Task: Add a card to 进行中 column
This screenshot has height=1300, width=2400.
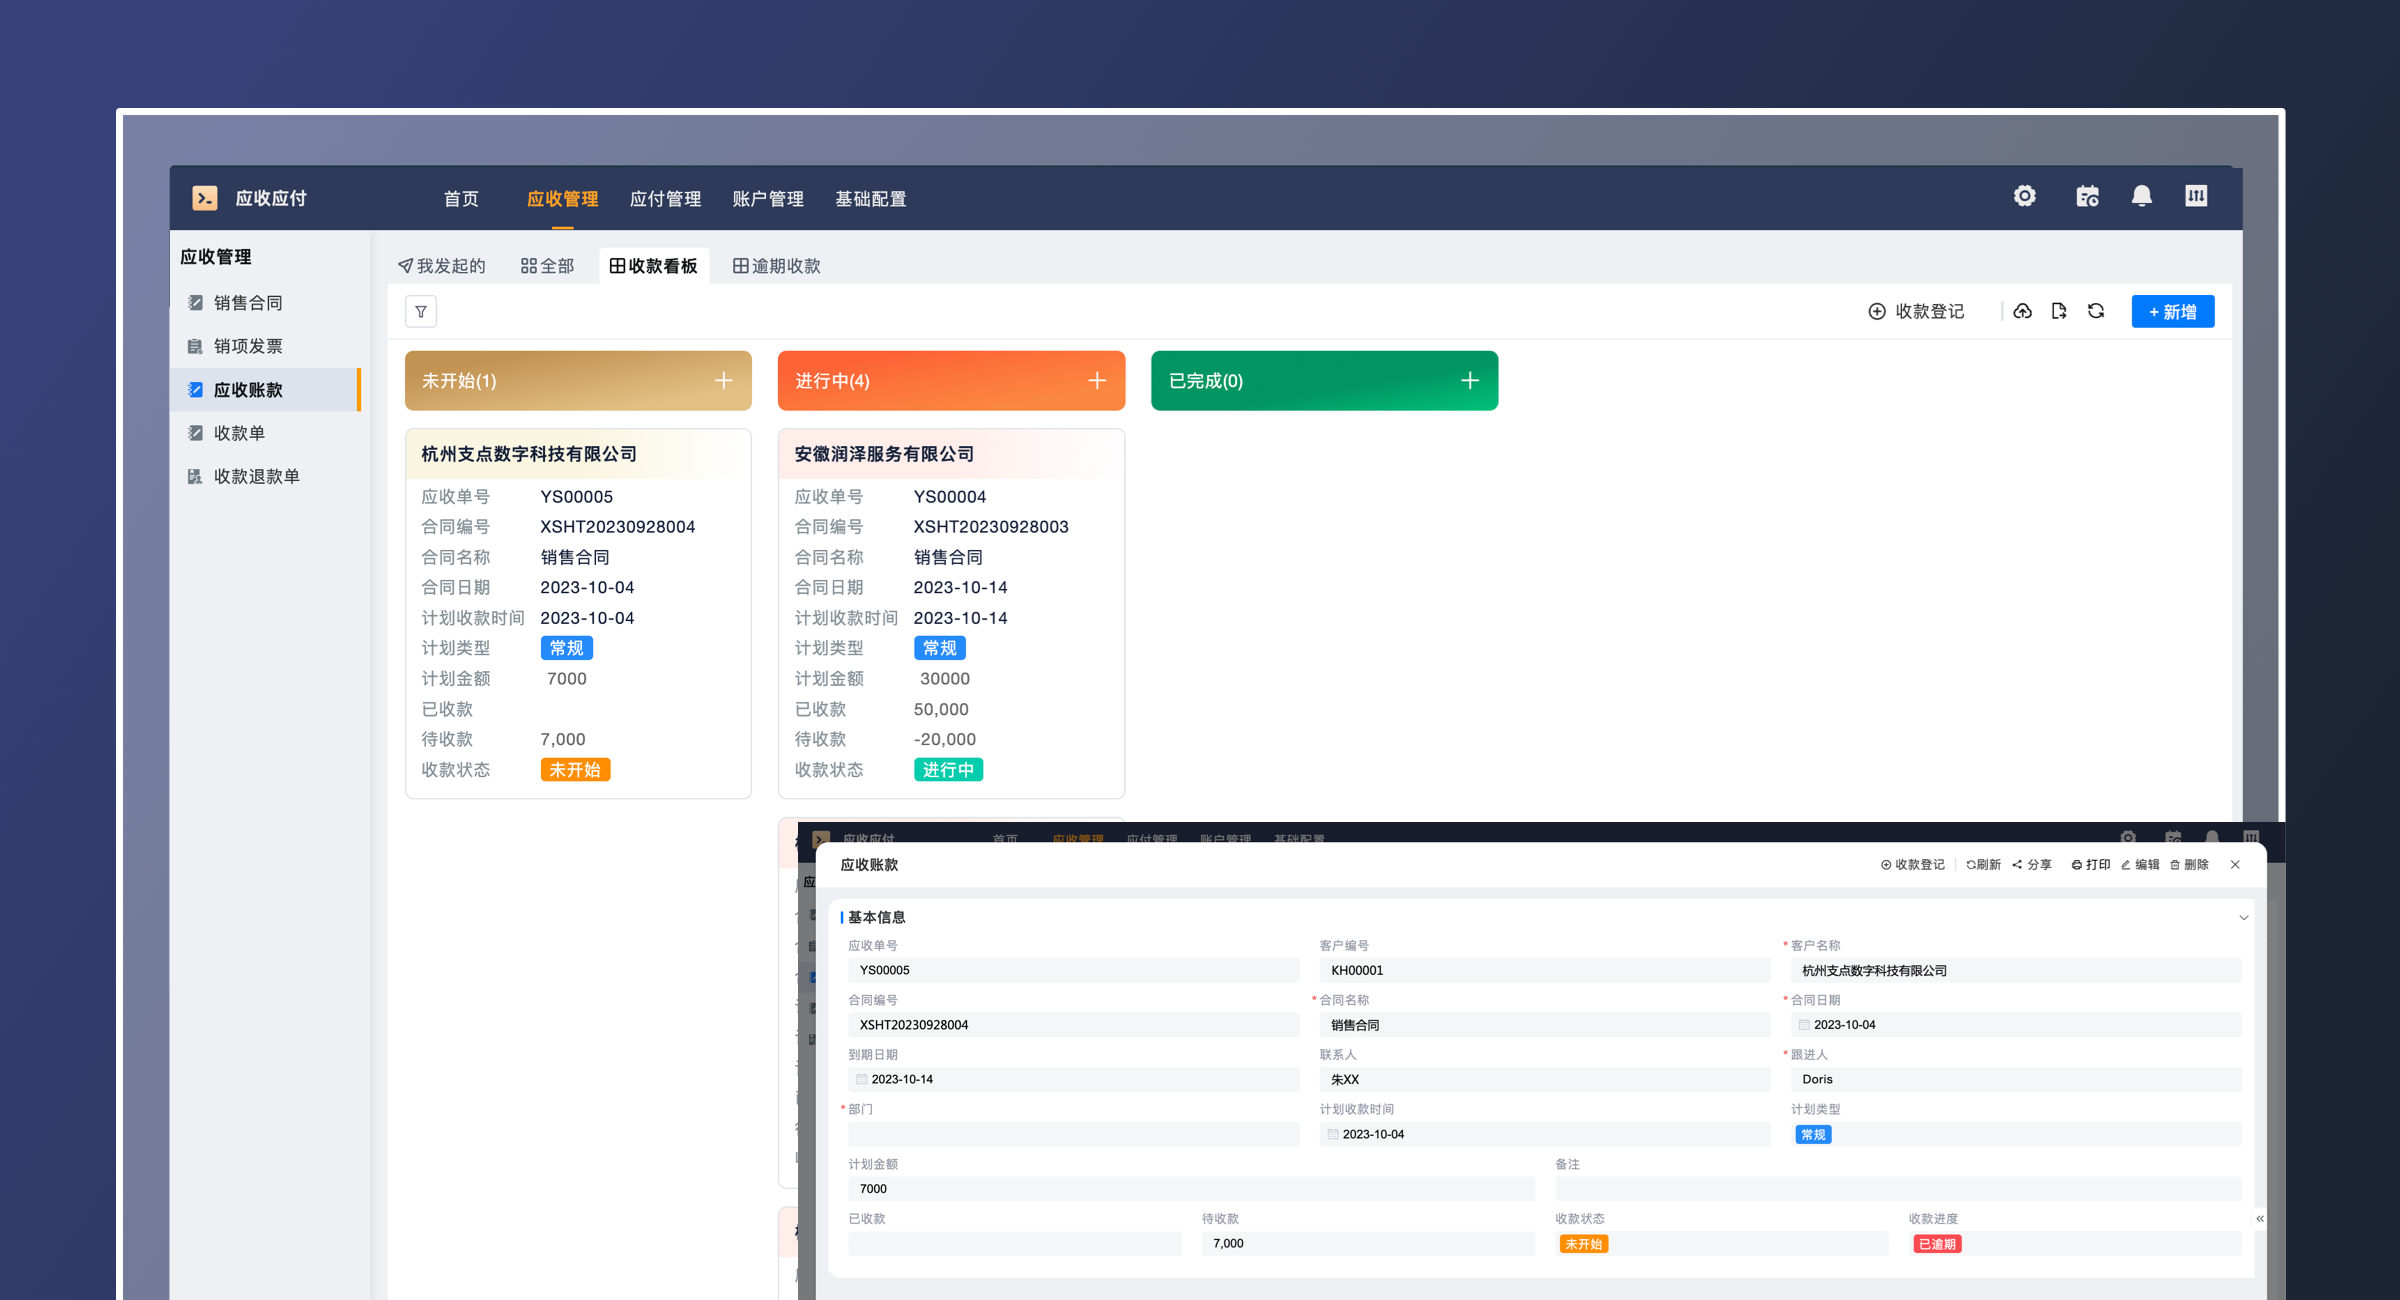Action: pos(1097,381)
